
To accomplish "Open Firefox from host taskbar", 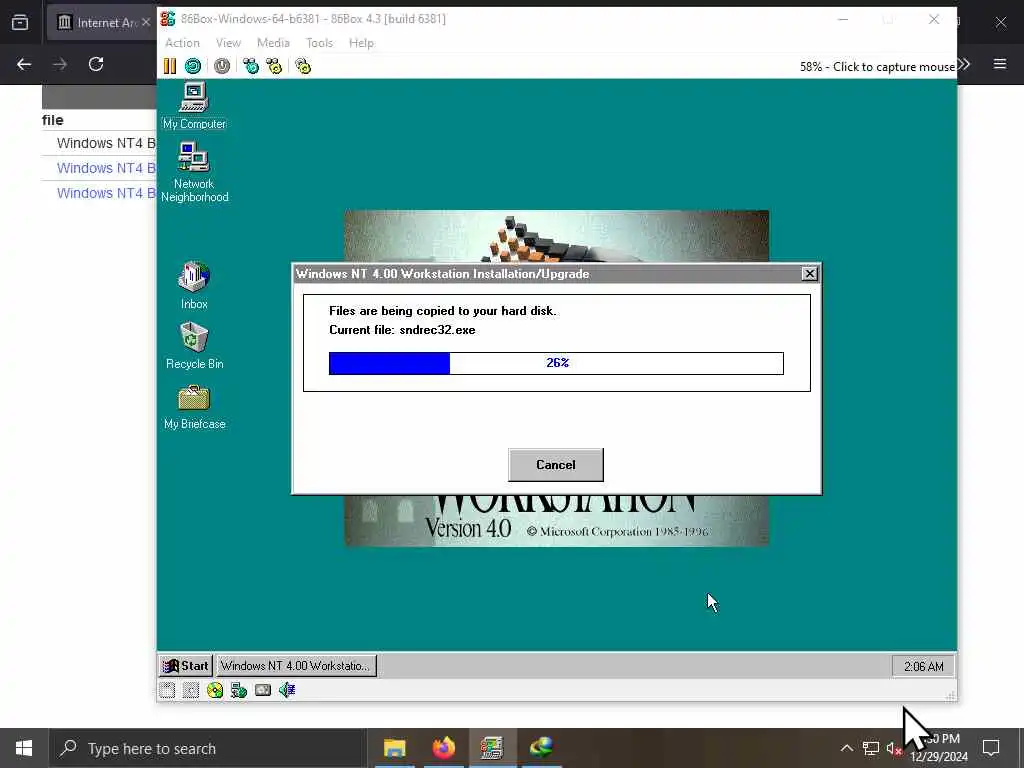I will [x=443, y=748].
